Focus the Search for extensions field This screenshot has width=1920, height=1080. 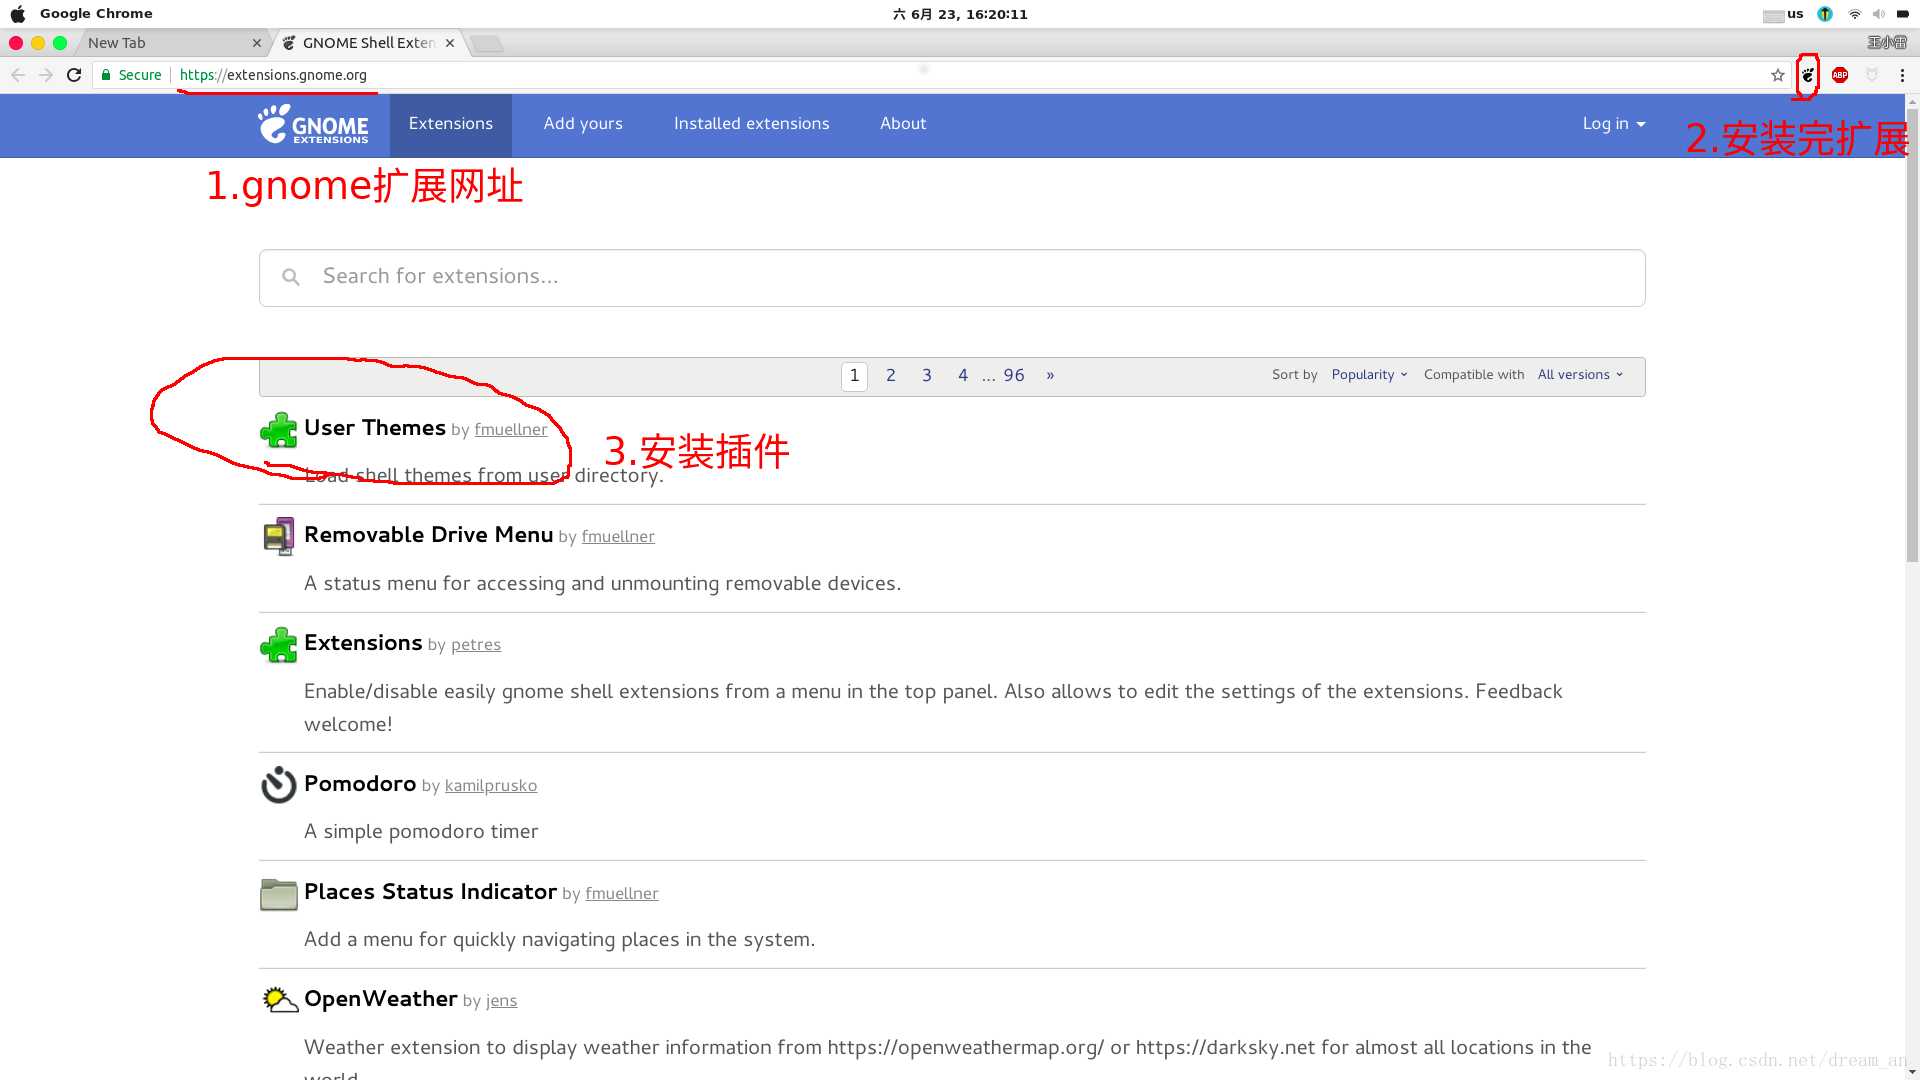[x=952, y=278]
